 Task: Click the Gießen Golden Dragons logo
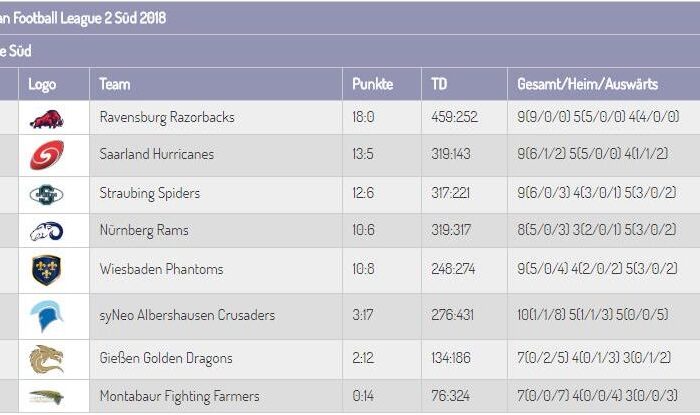click(x=46, y=359)
